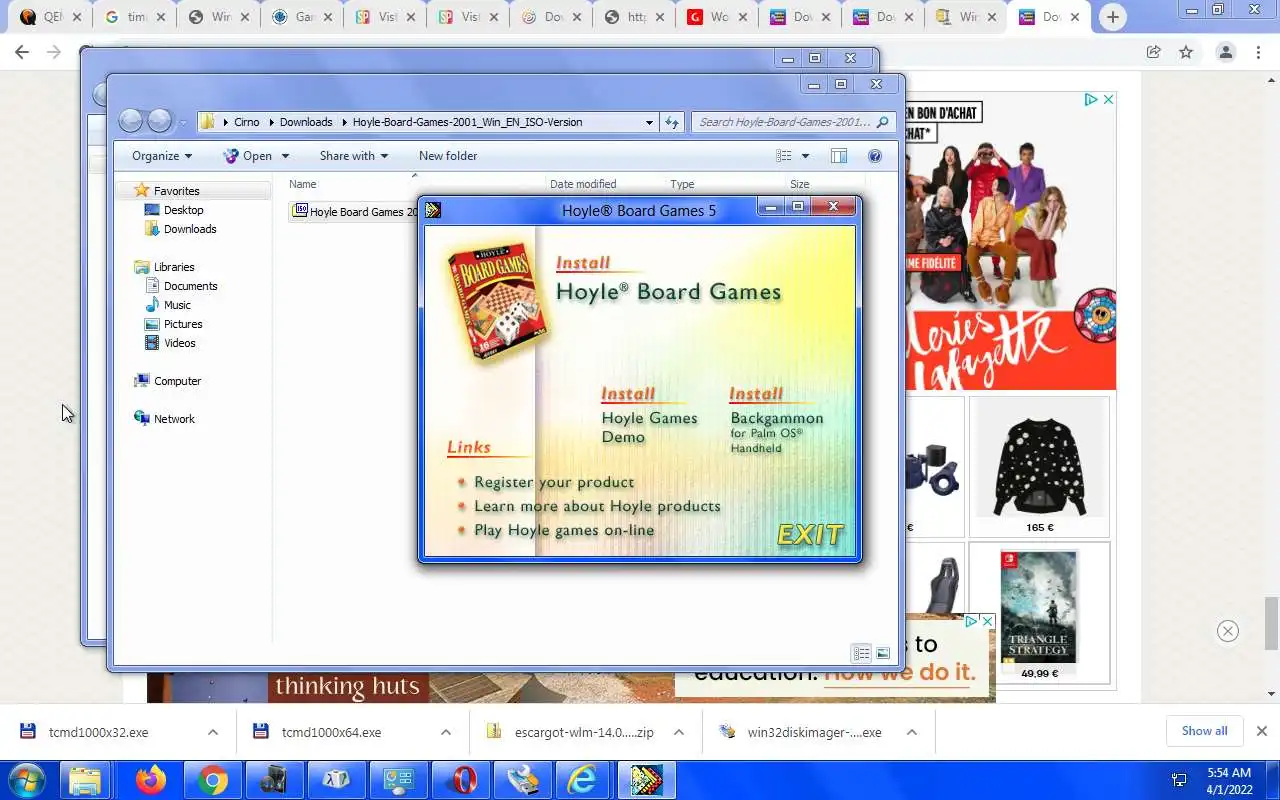Screen dimensions: 1280x800
Task: Open the Documents library
Action: pos(190,286)
